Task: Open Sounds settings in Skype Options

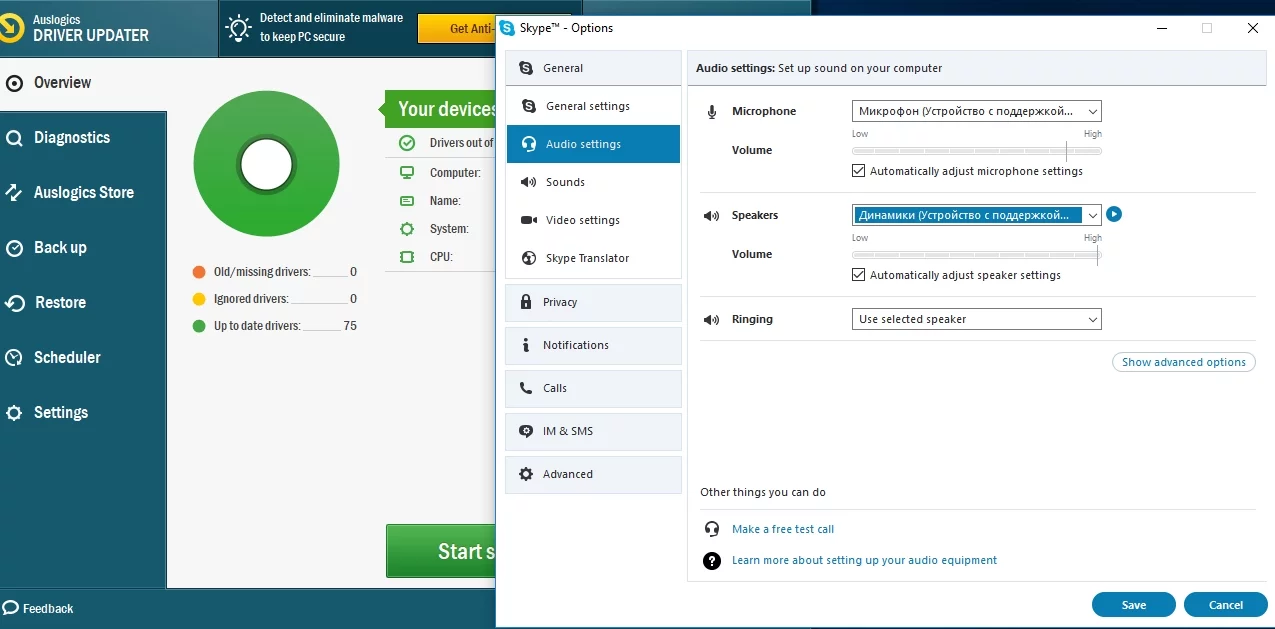Action: pos(593,182)
